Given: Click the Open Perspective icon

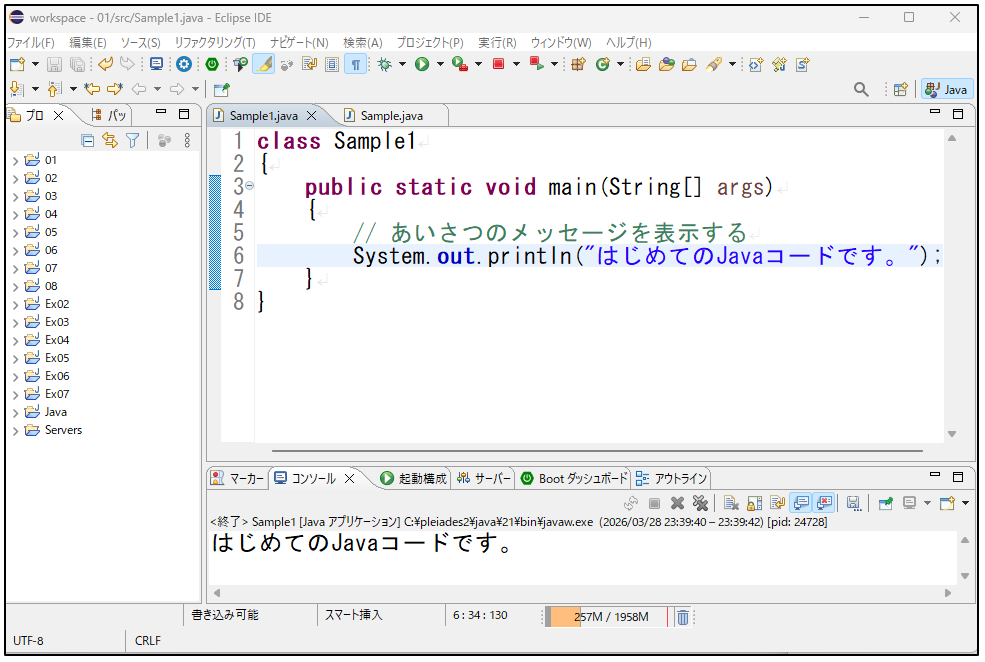Looking at the screenshot, I should (901, 89).
